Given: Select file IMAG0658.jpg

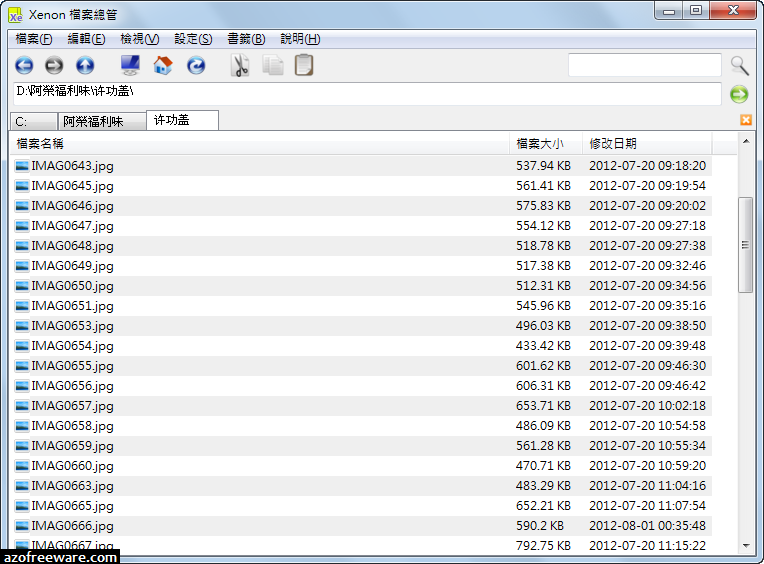Looking at the screenshot, I should (73, 426).
